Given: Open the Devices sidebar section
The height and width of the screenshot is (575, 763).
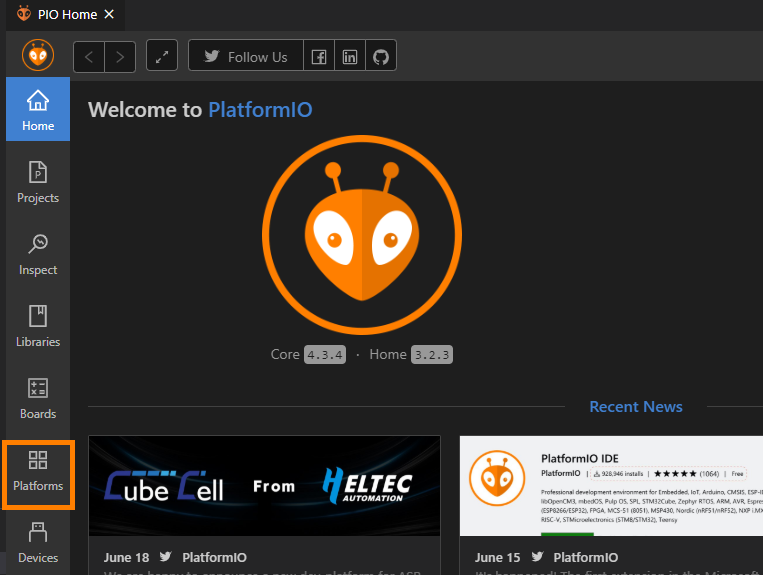Looking at the screenshot, I should click(x=38, y=542).
